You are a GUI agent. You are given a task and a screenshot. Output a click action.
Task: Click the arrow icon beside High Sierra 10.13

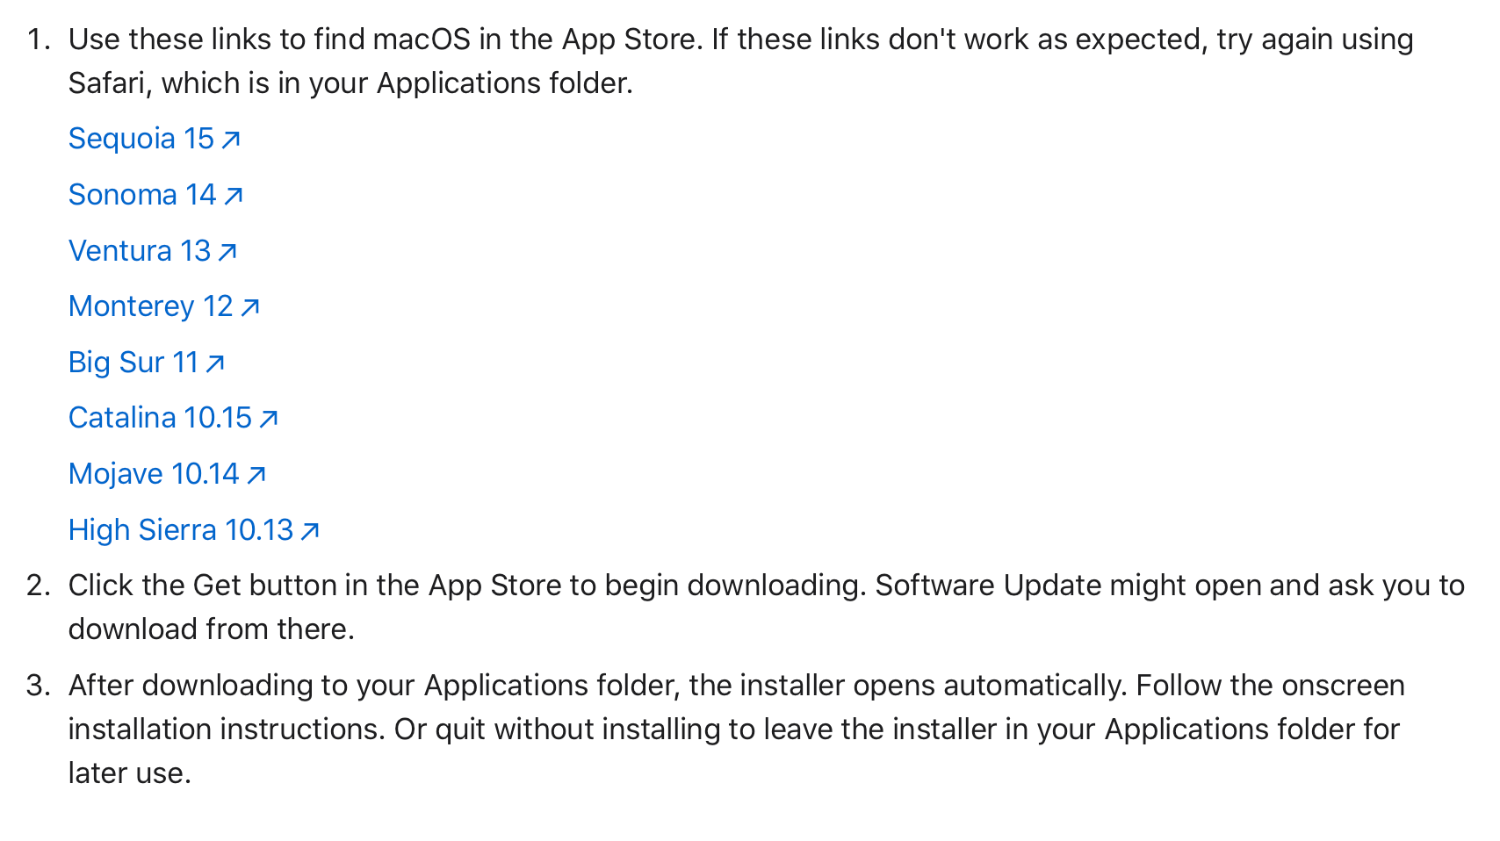(310, 531)
